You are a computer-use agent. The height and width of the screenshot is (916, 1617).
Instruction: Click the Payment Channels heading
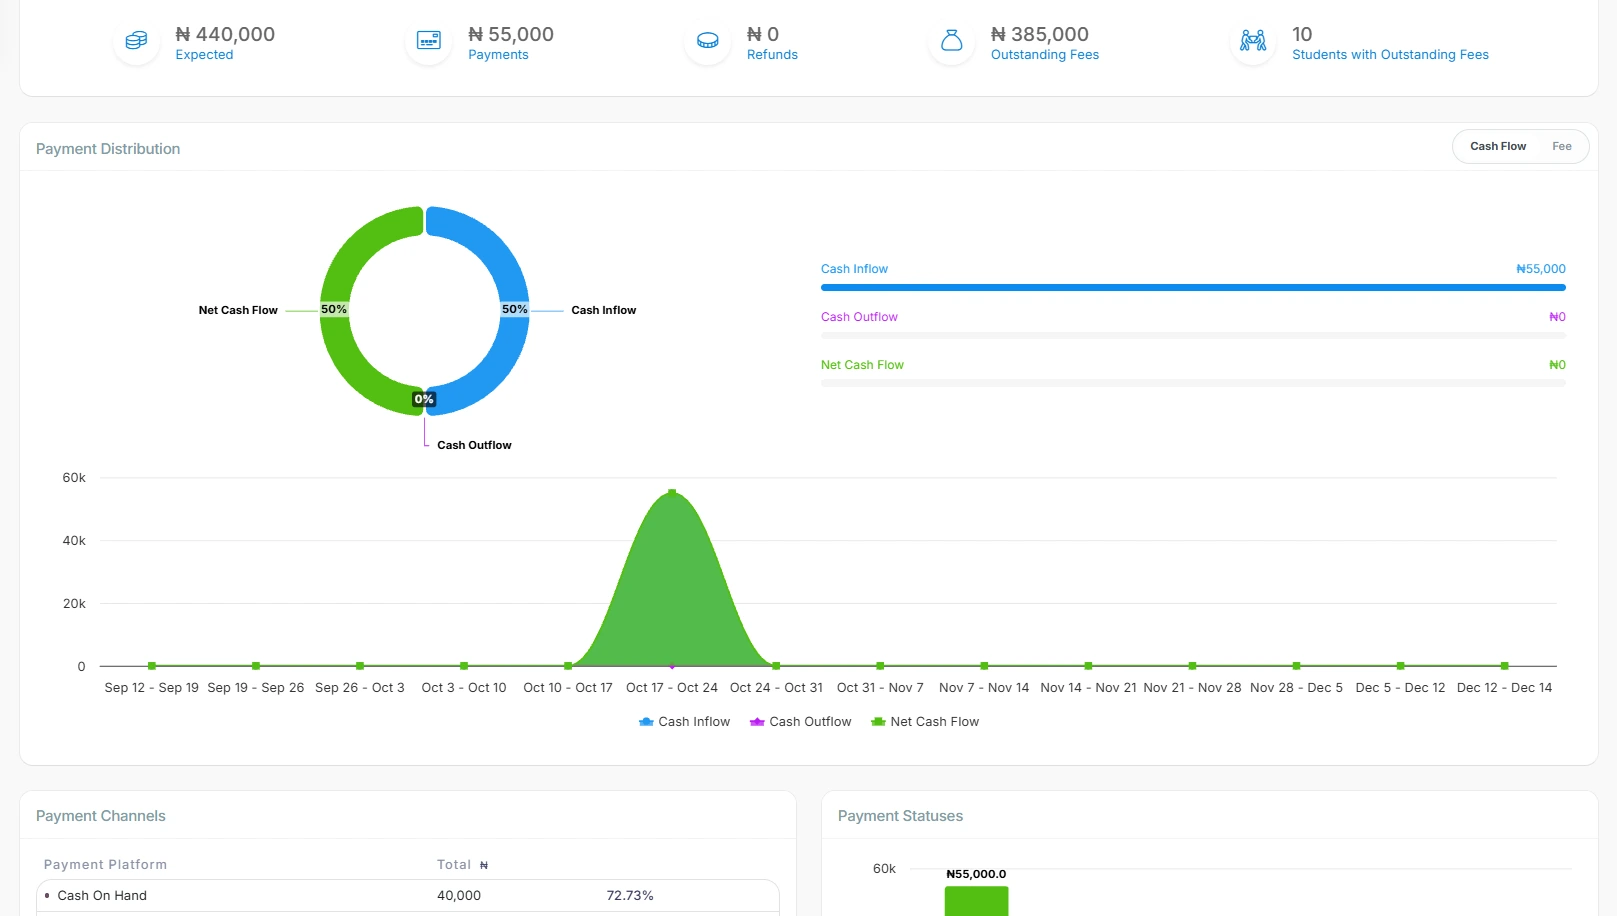[x=101, y=816]
